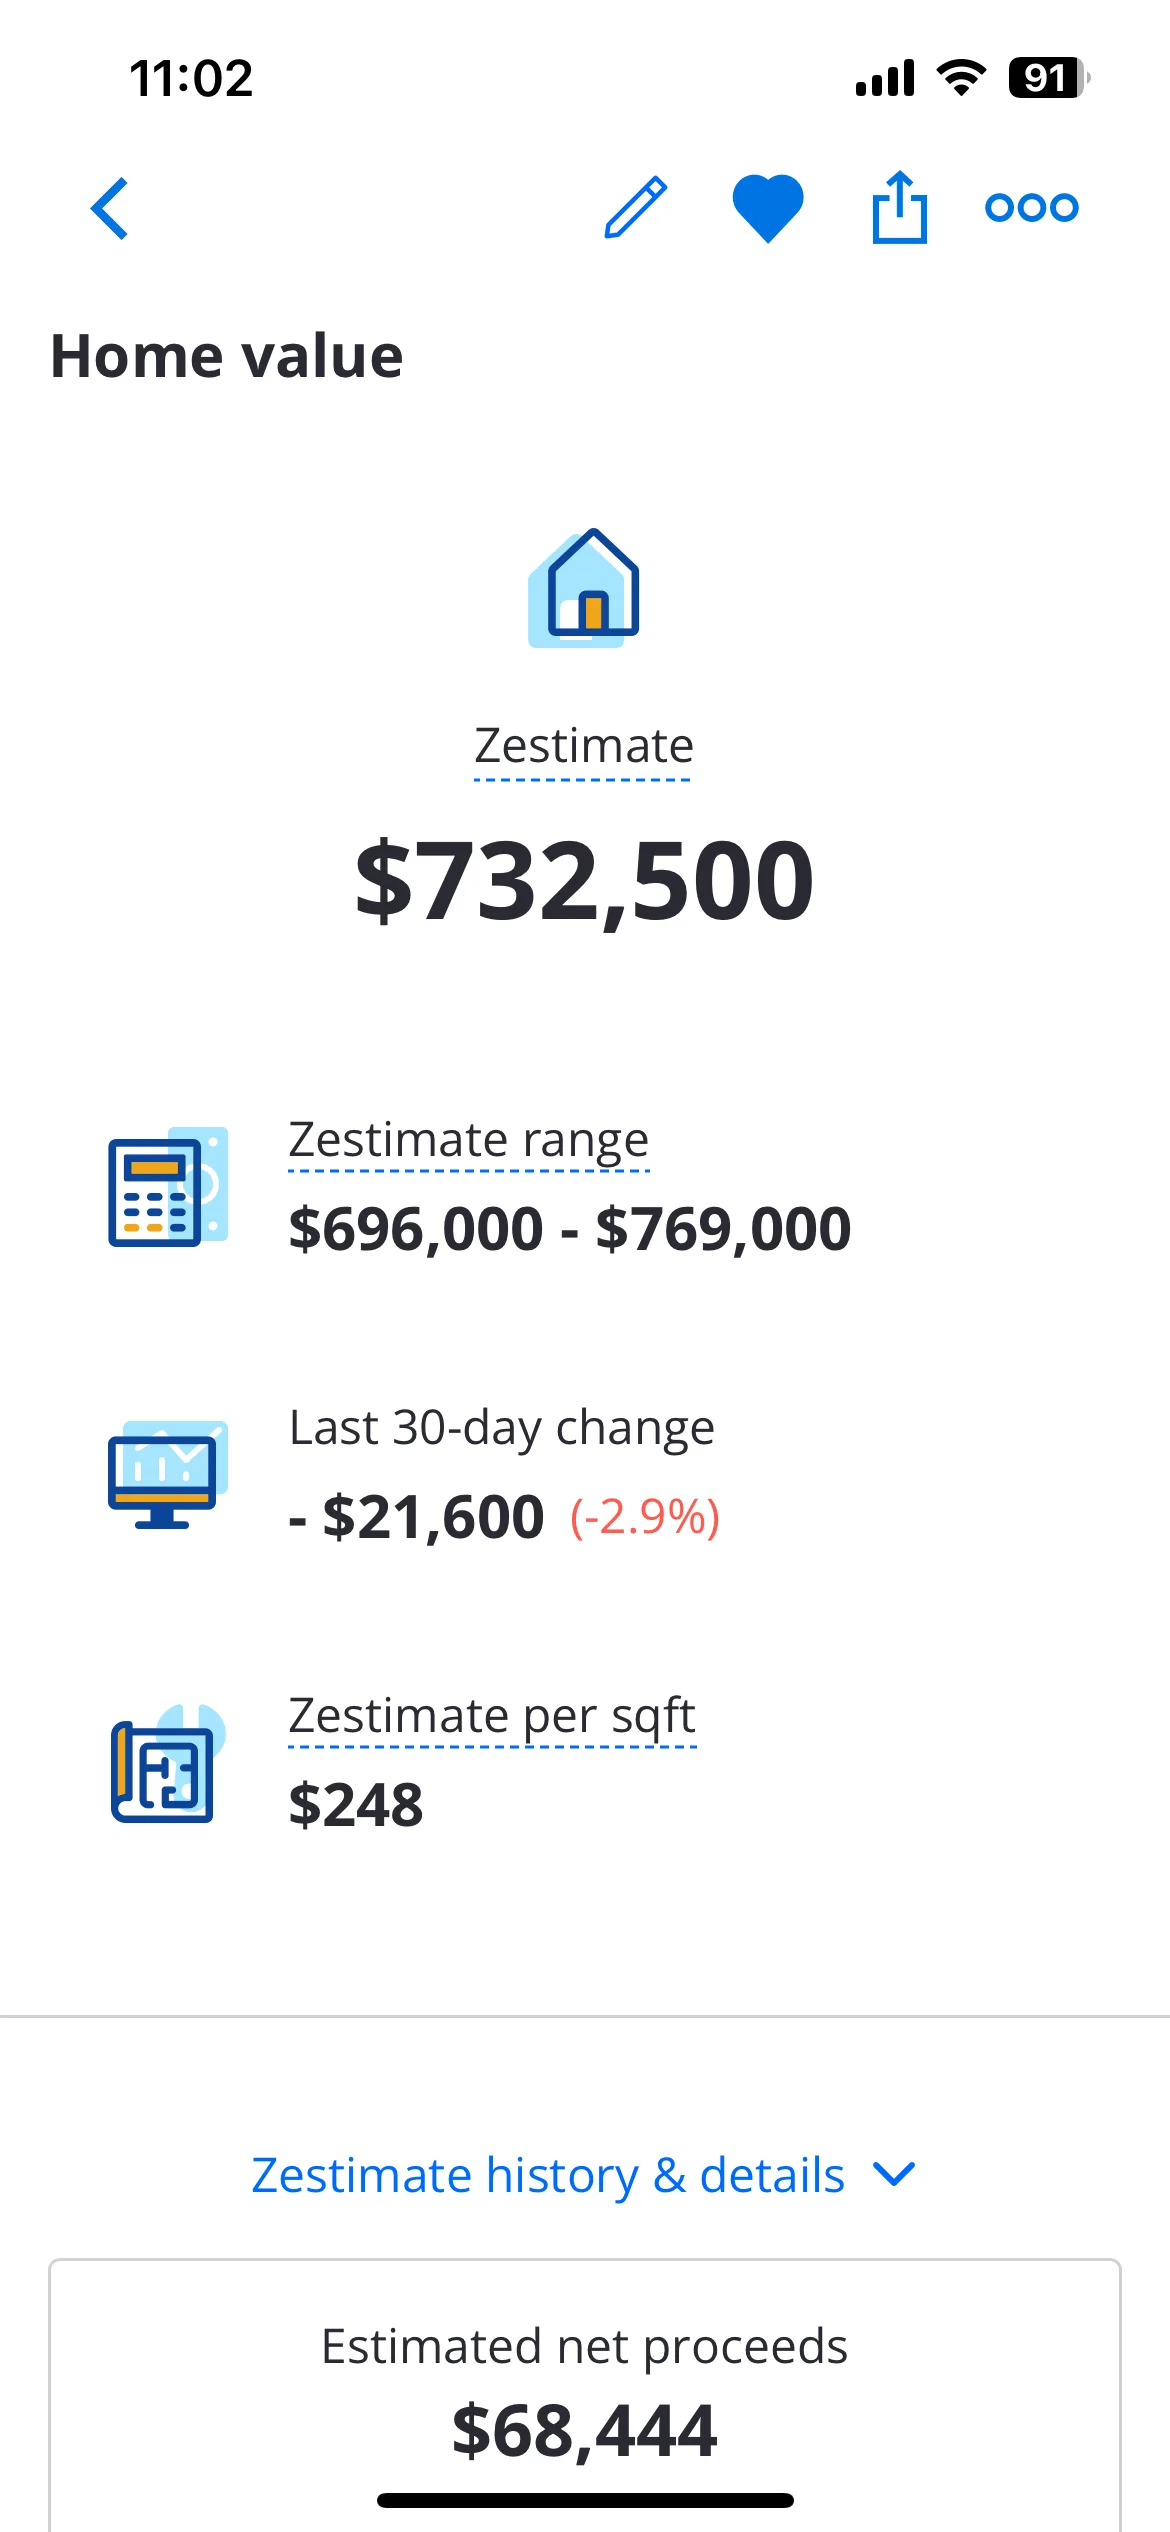The height and width of the screenshot is (2532, 1170).
Task: Toggle the saved home heart icon
Action: (768, 208)
